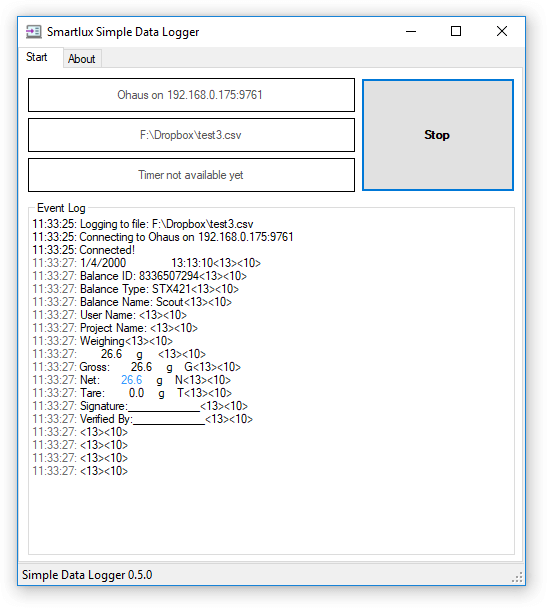
Task: Click the Signature log line
Action: pos(140,406)
